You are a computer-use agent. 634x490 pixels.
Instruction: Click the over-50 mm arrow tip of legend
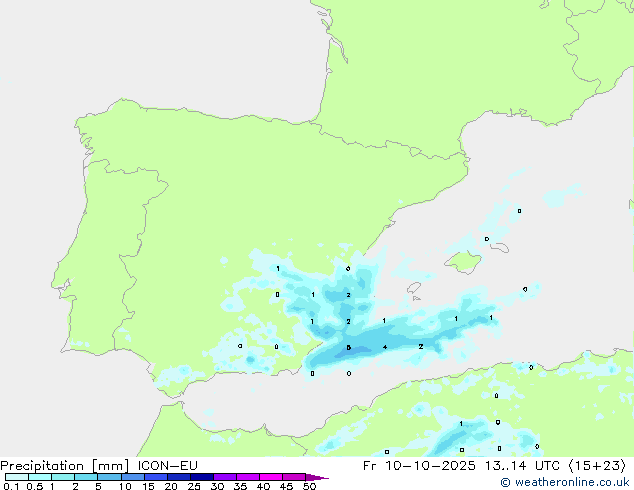pyautogui.click(x=317, y=477)
